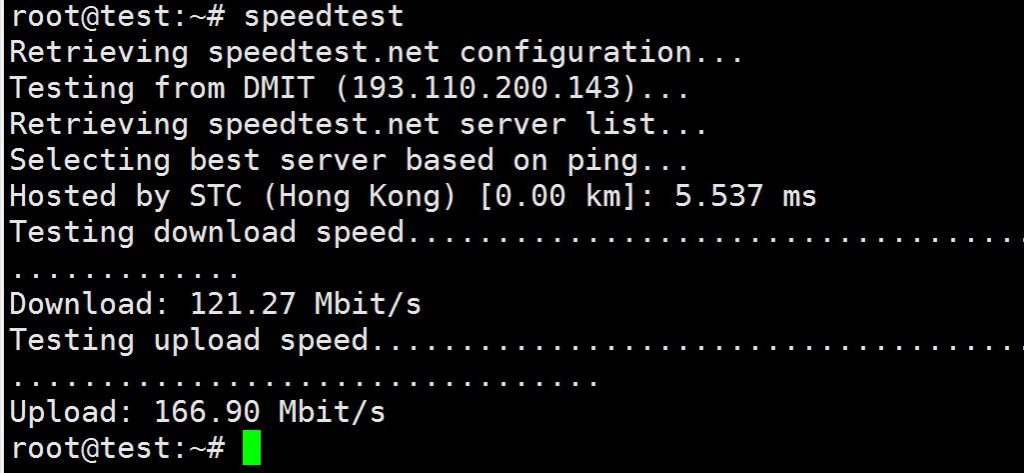Viewport: 1024px width, 473px height.
Task: Click the IP address 193.110.200.143
Action: pos(485,88)
